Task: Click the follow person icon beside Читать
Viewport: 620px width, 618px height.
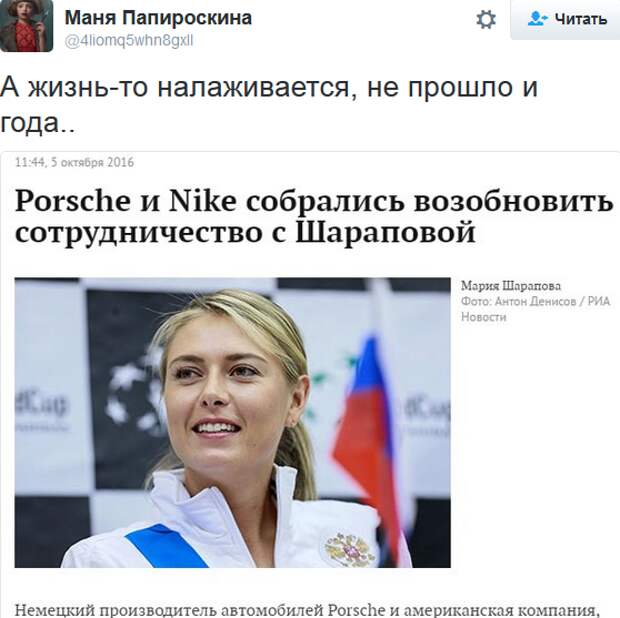Action: point(538,19)
